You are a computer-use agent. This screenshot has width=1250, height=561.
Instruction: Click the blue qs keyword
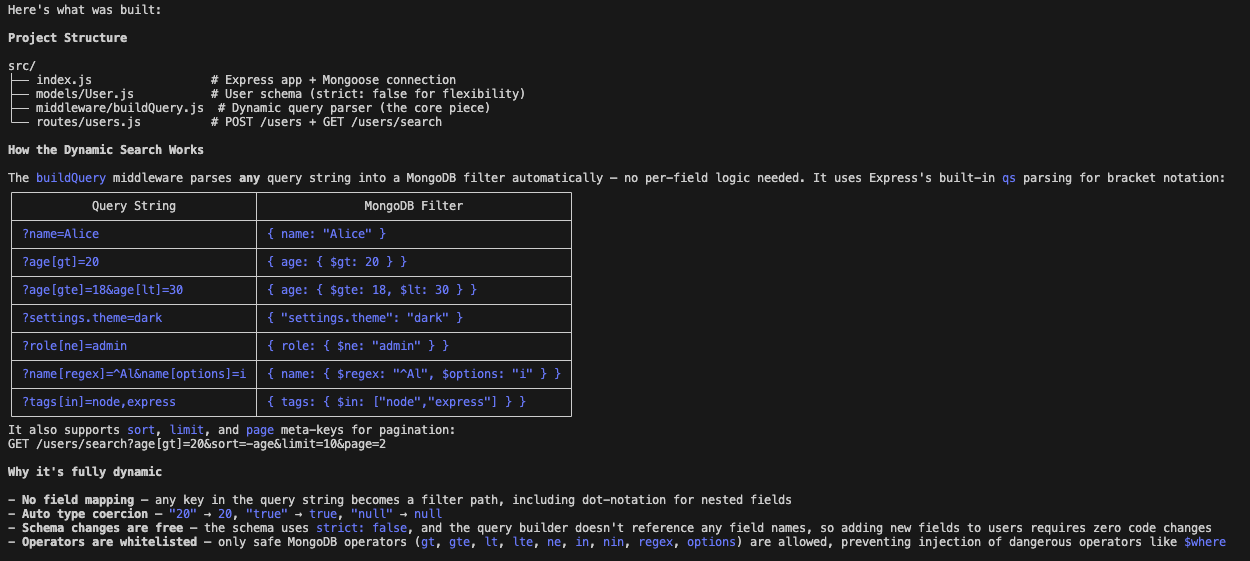coord(1008,178)
